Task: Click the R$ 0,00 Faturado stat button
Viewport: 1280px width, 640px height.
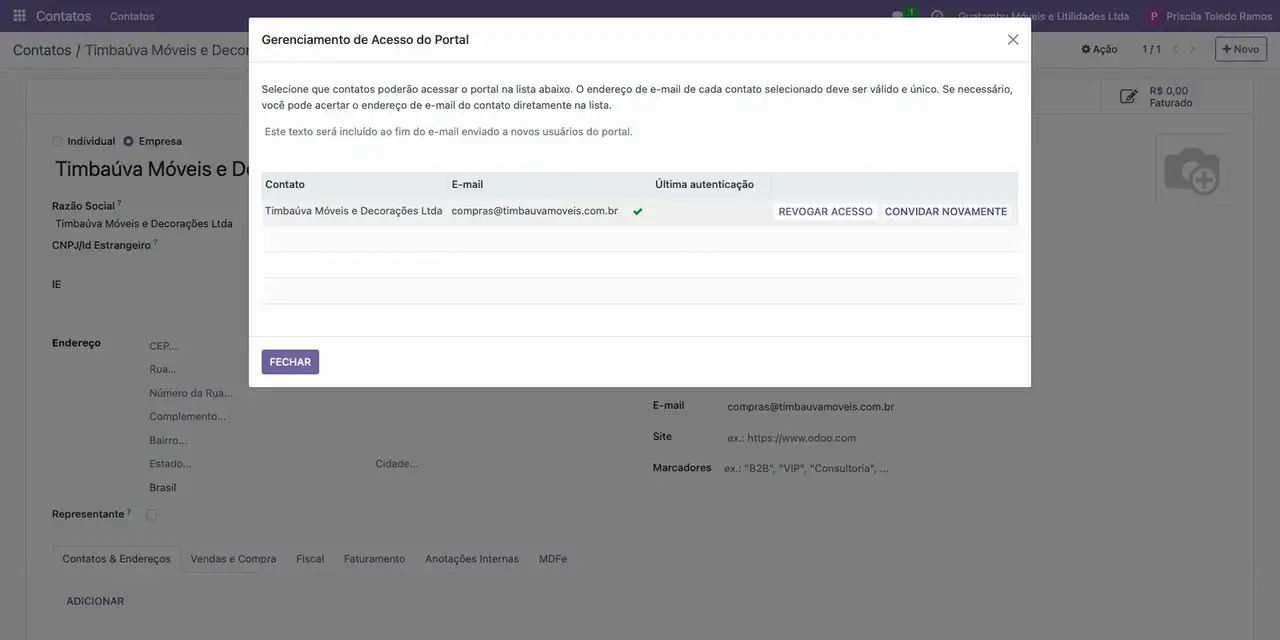Action: coord(1177,96)
